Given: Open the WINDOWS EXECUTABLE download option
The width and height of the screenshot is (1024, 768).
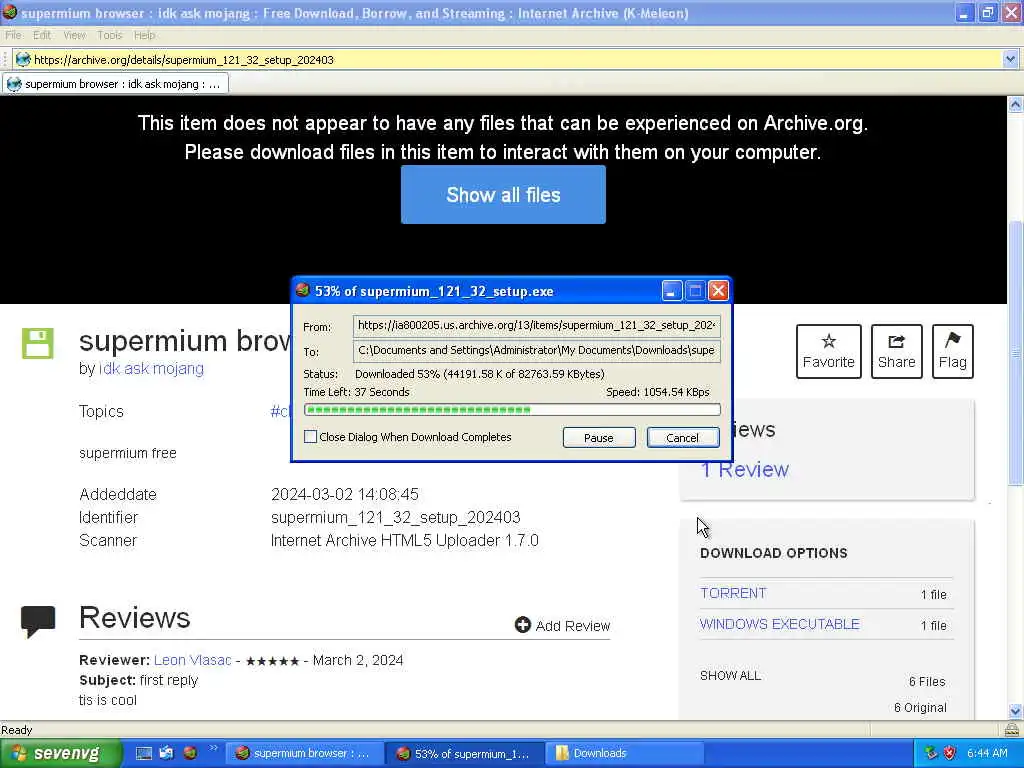Looking at the screenshot, I should [779, 624].
